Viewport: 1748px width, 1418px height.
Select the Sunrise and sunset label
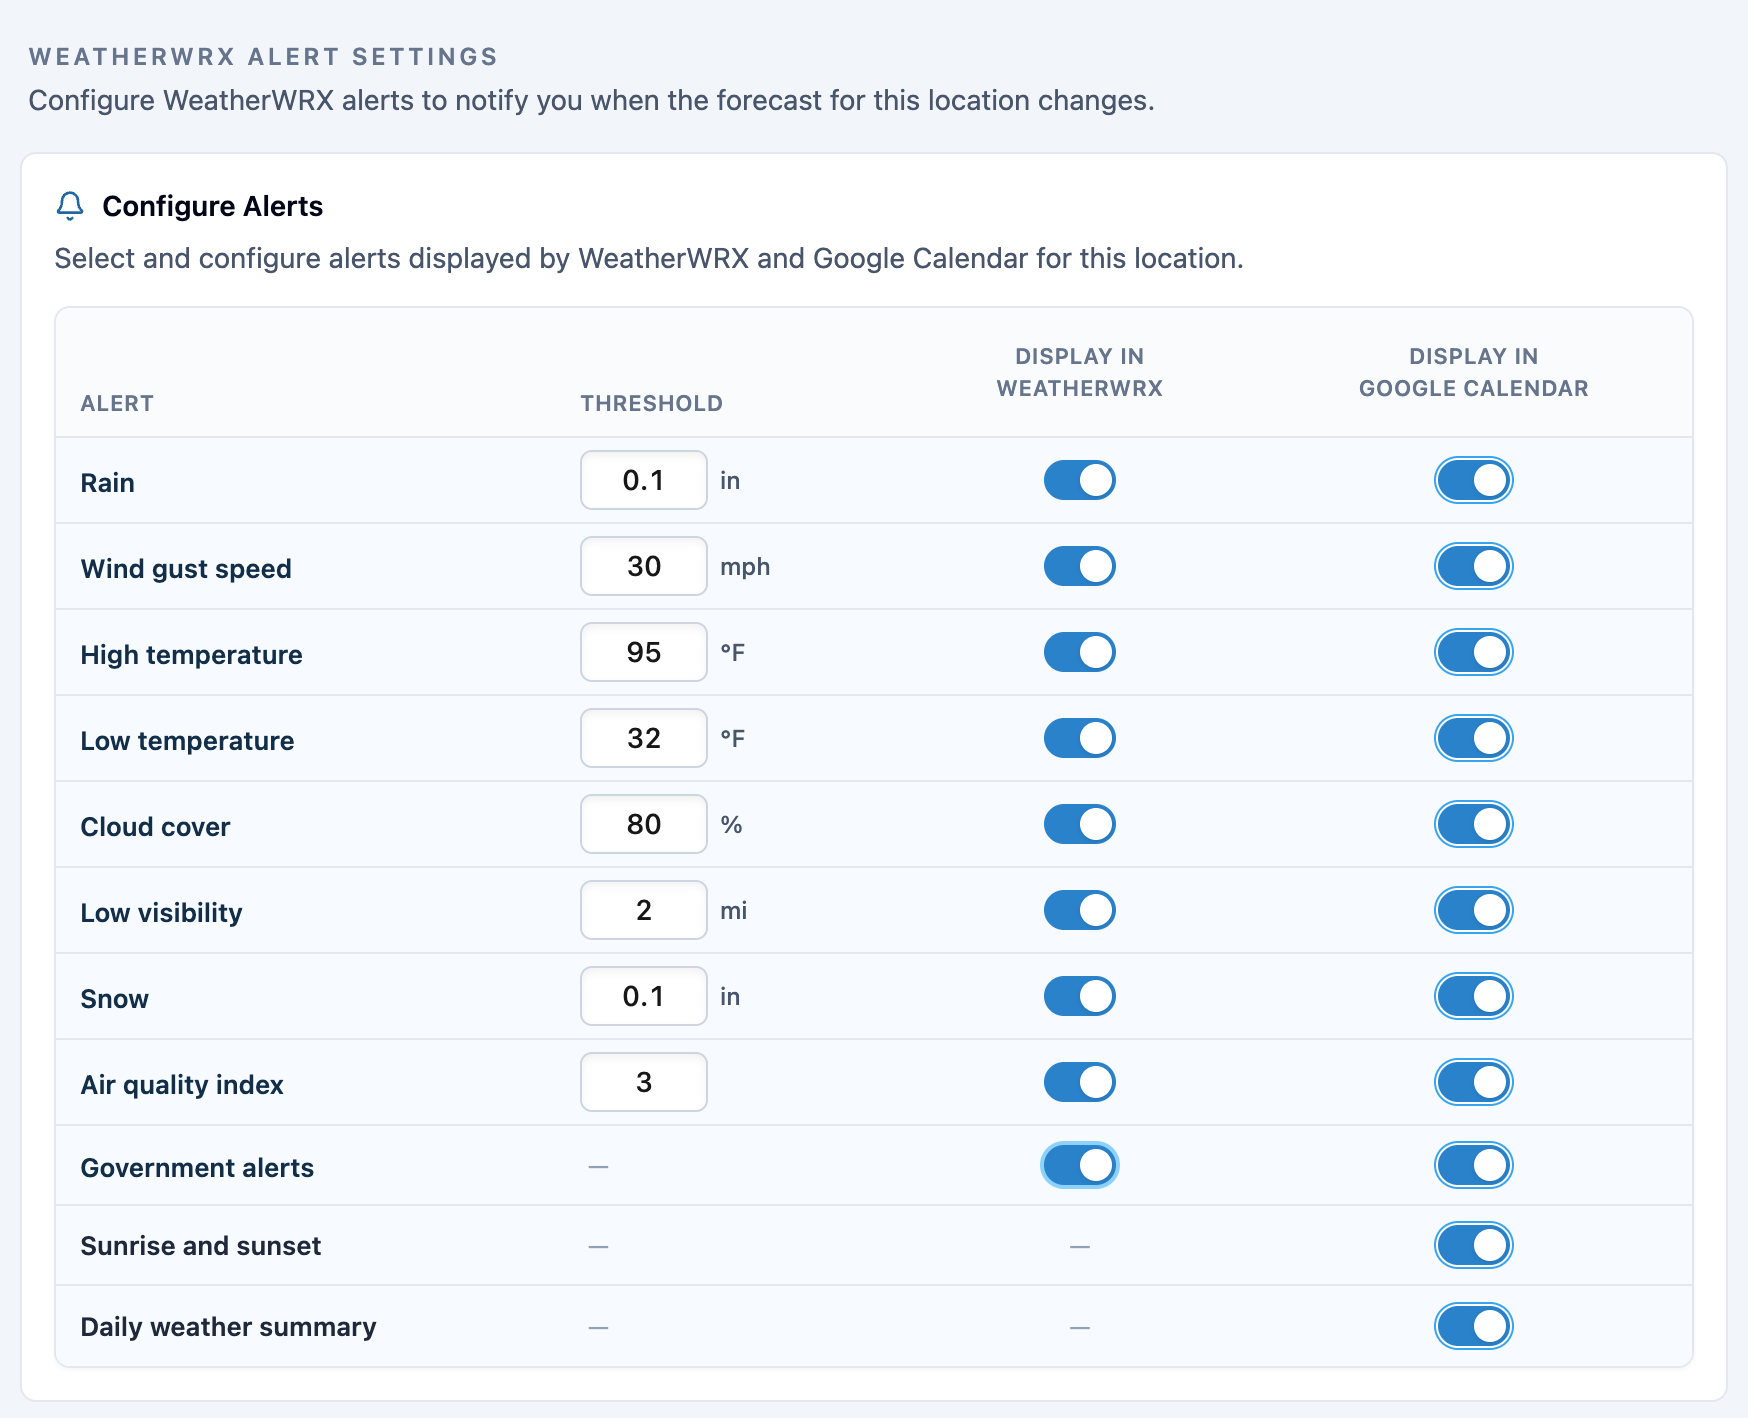[201, 1246]
